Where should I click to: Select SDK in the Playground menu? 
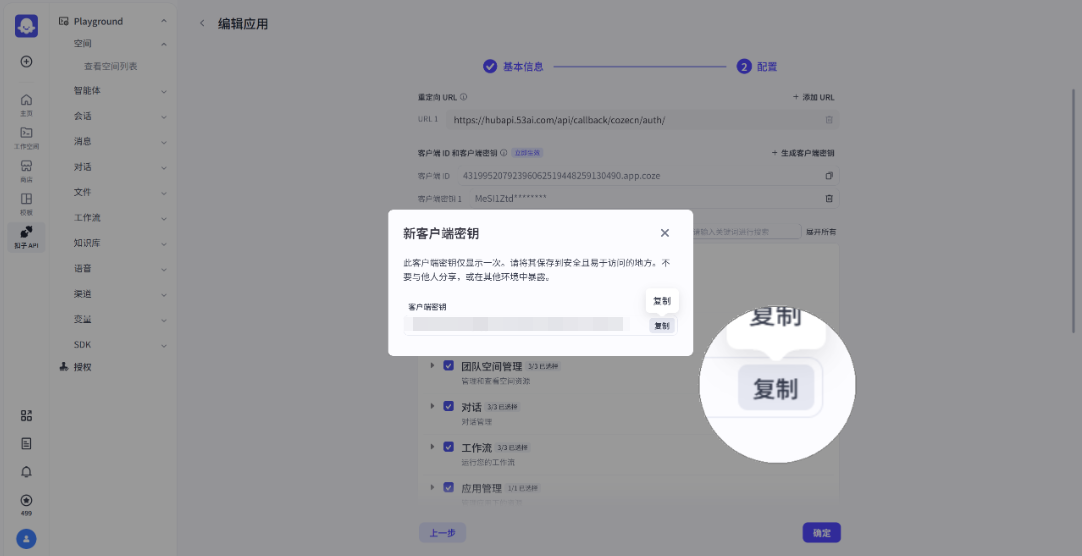[82, 345]
